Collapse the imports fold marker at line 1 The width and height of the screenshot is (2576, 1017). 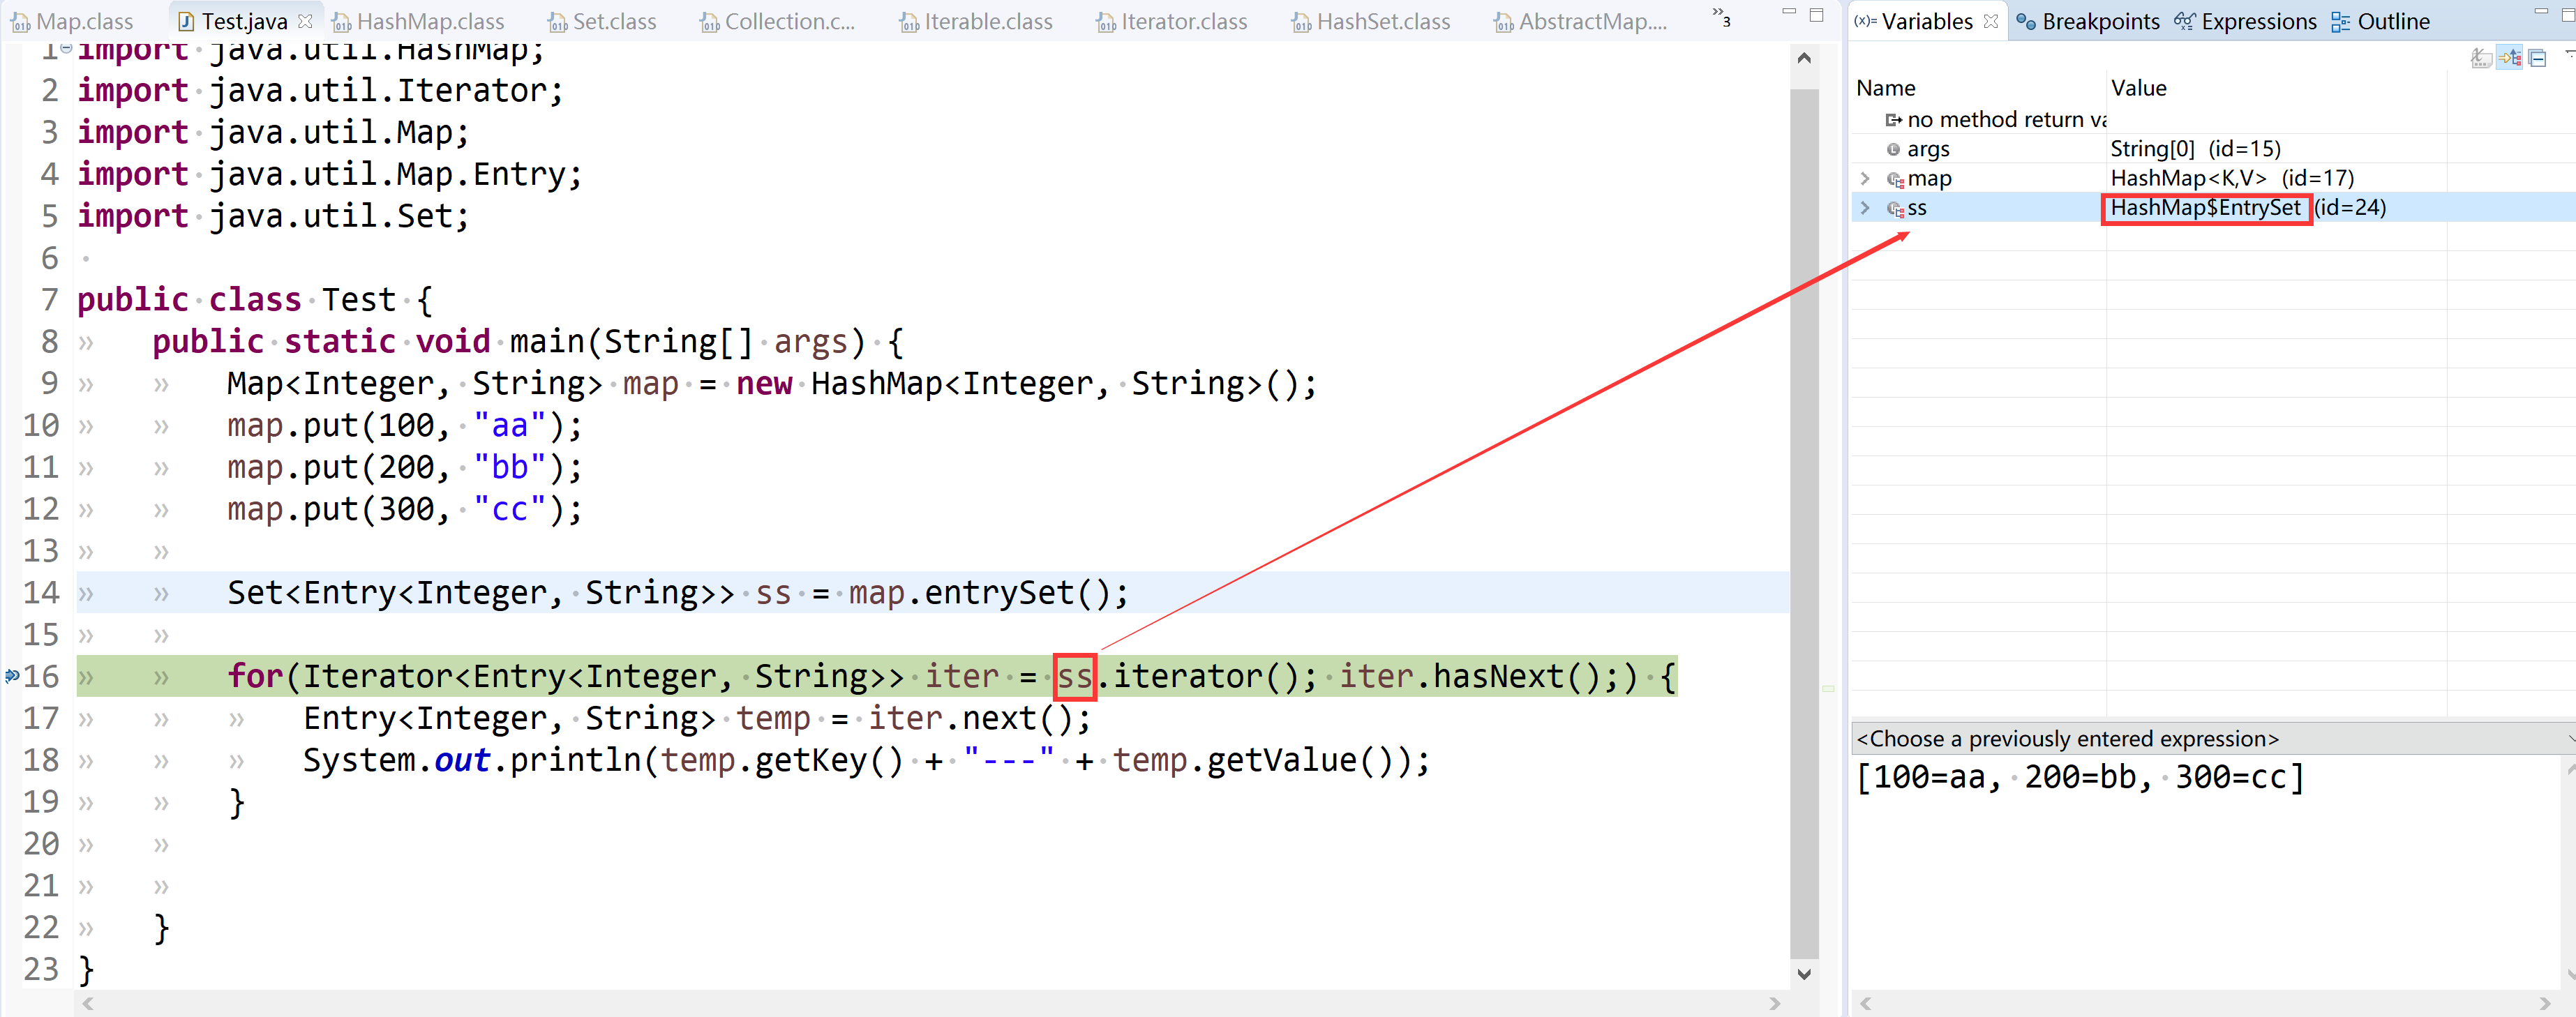coord(66,48)
